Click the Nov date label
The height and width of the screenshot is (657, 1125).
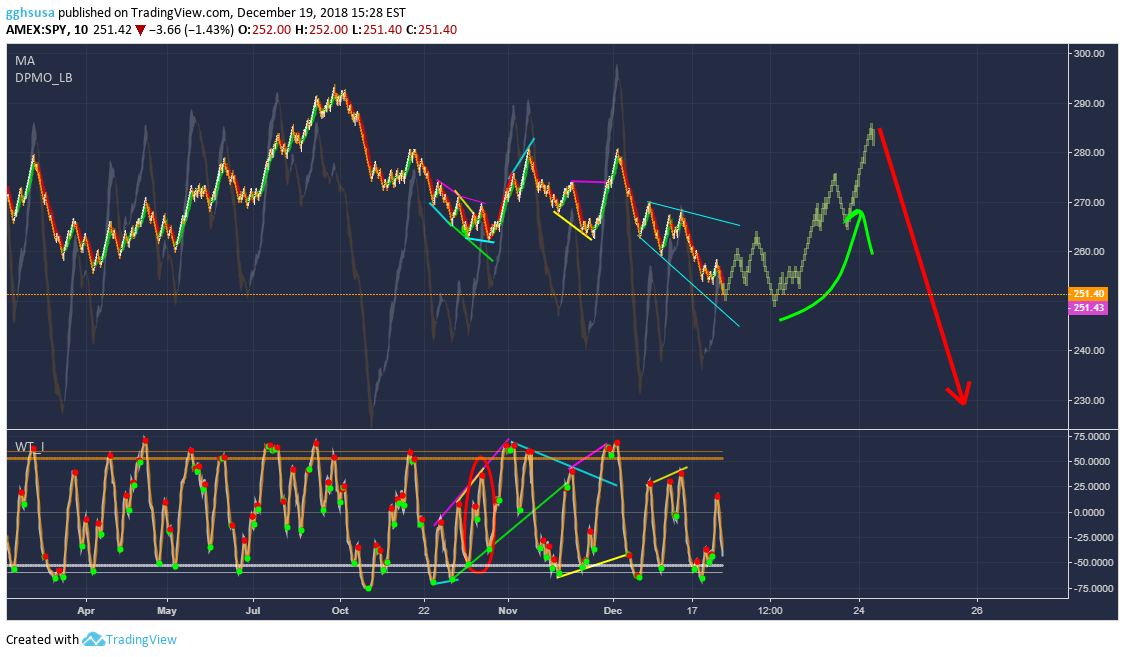[x=507, y=611]
